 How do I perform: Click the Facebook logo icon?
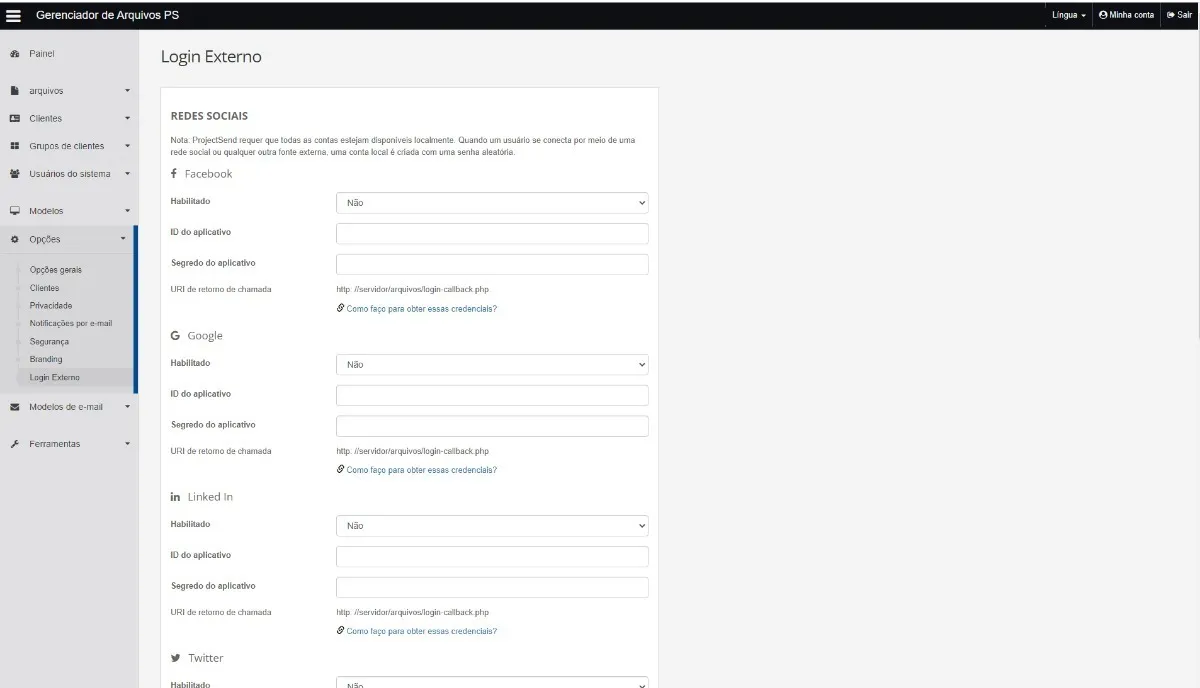174,173
